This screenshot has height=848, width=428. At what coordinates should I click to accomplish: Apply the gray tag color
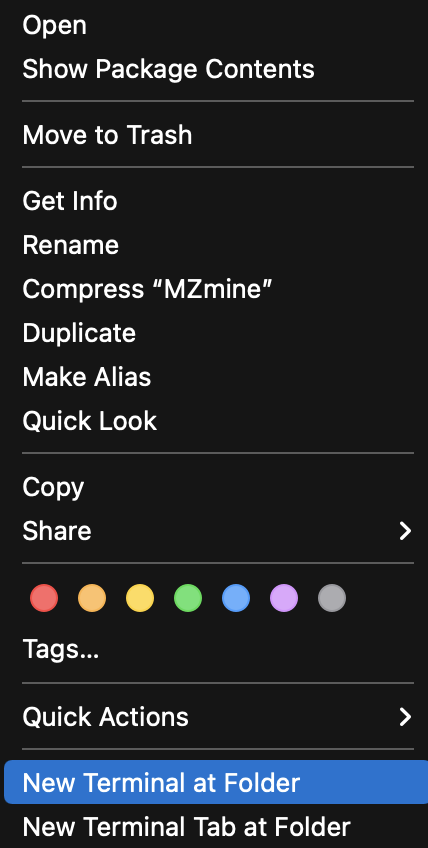click(x=332, y=598)
